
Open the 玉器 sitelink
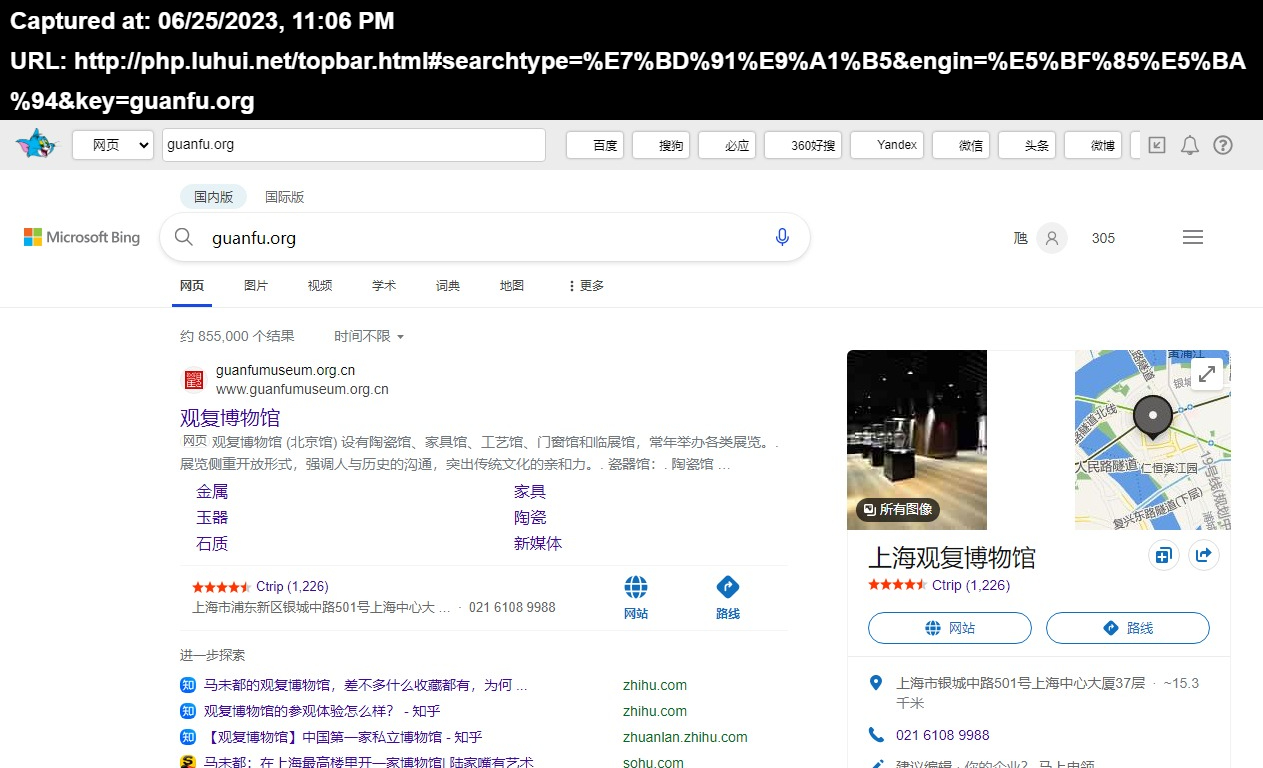click(212, 518)
